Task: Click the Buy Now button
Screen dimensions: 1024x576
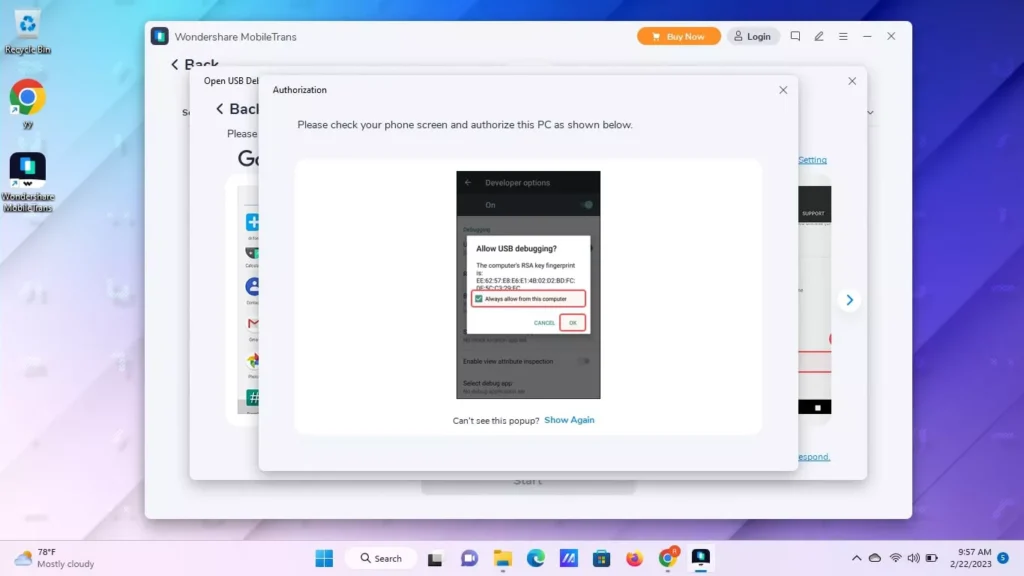Action: pyautogui.click(x=678, y=36)
